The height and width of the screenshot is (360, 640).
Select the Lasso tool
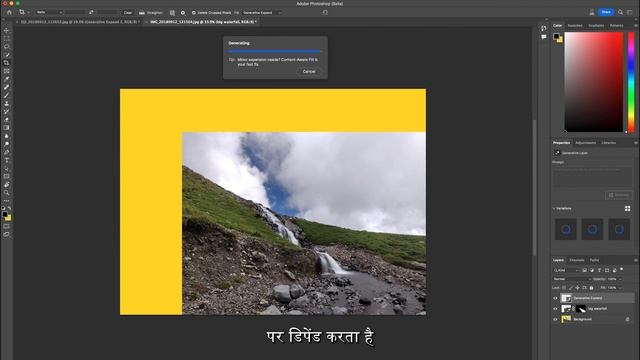(x=6, y=47)
